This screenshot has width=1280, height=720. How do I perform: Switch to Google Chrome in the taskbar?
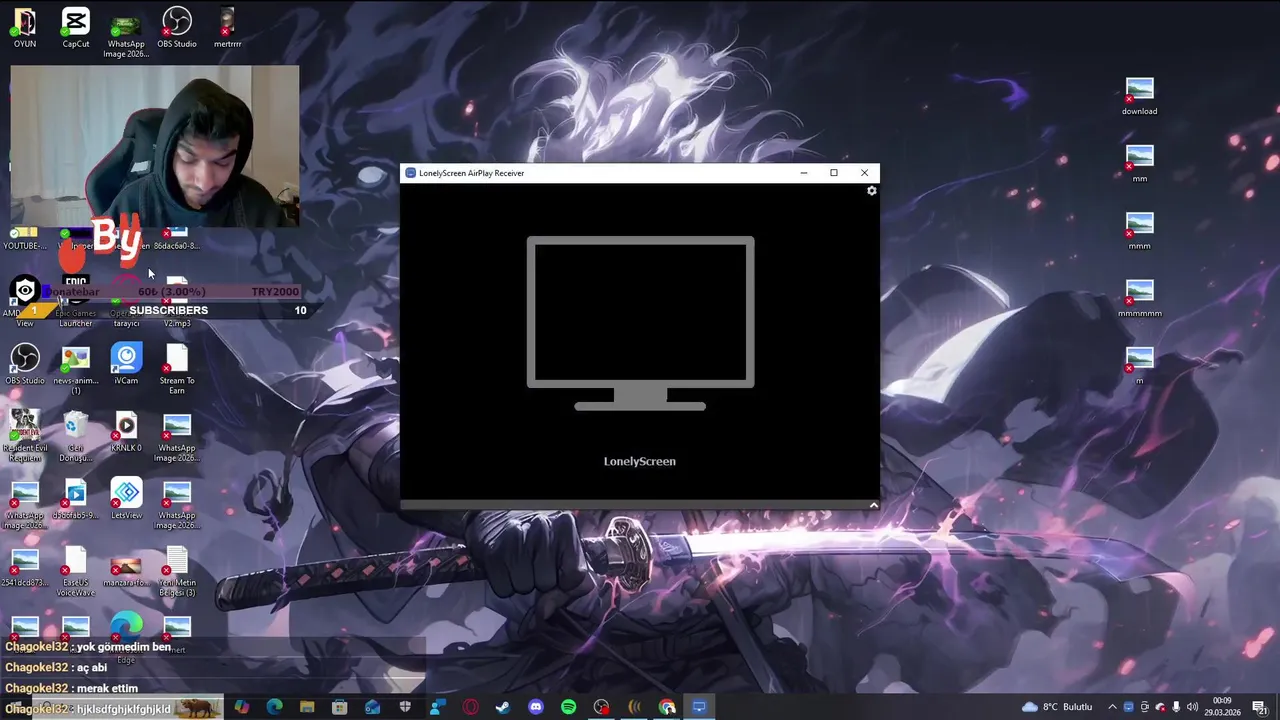coord(666,707)
